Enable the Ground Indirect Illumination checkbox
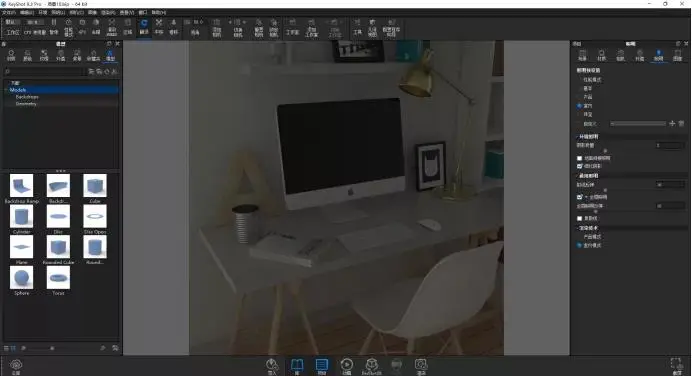This screenshot has height=376, width=692. click(579, 158)
